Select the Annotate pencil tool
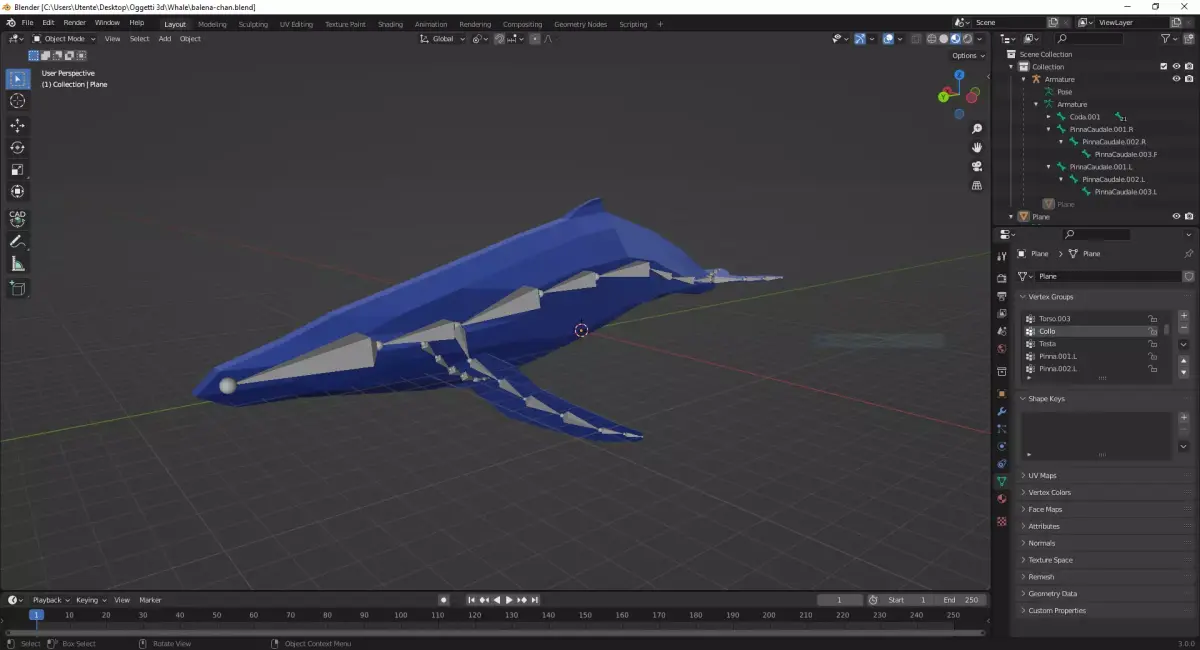The width and height of the screenshot is (1200, 650). pos(17,241)
